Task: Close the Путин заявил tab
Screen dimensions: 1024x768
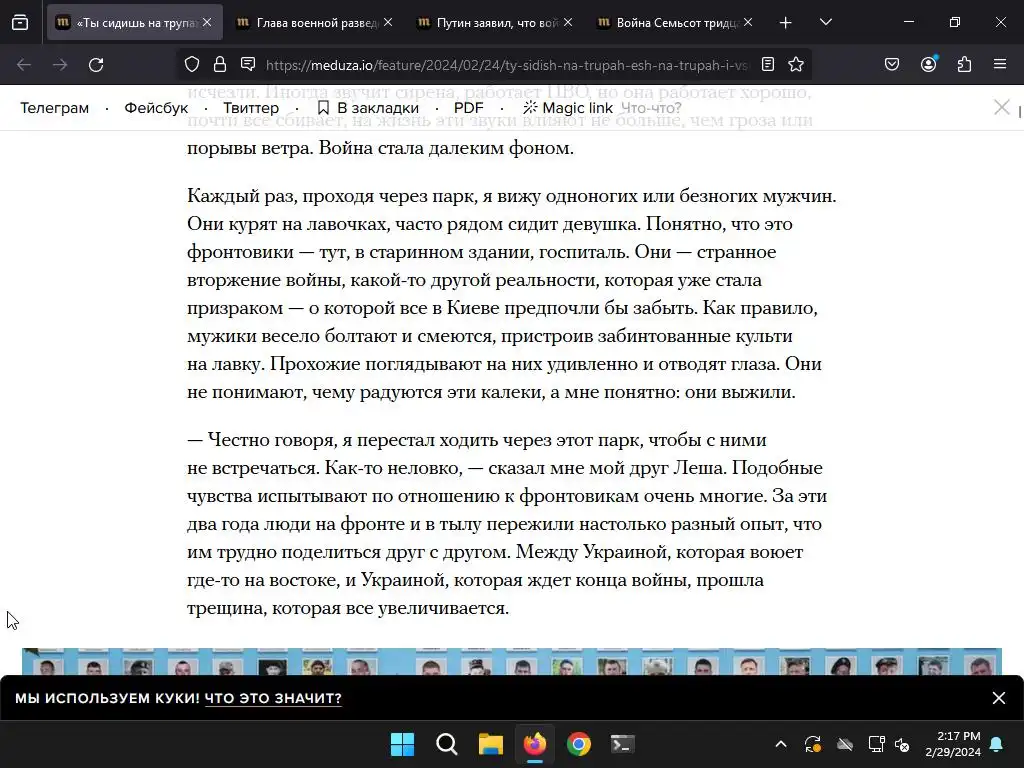Action: point(568,22)
